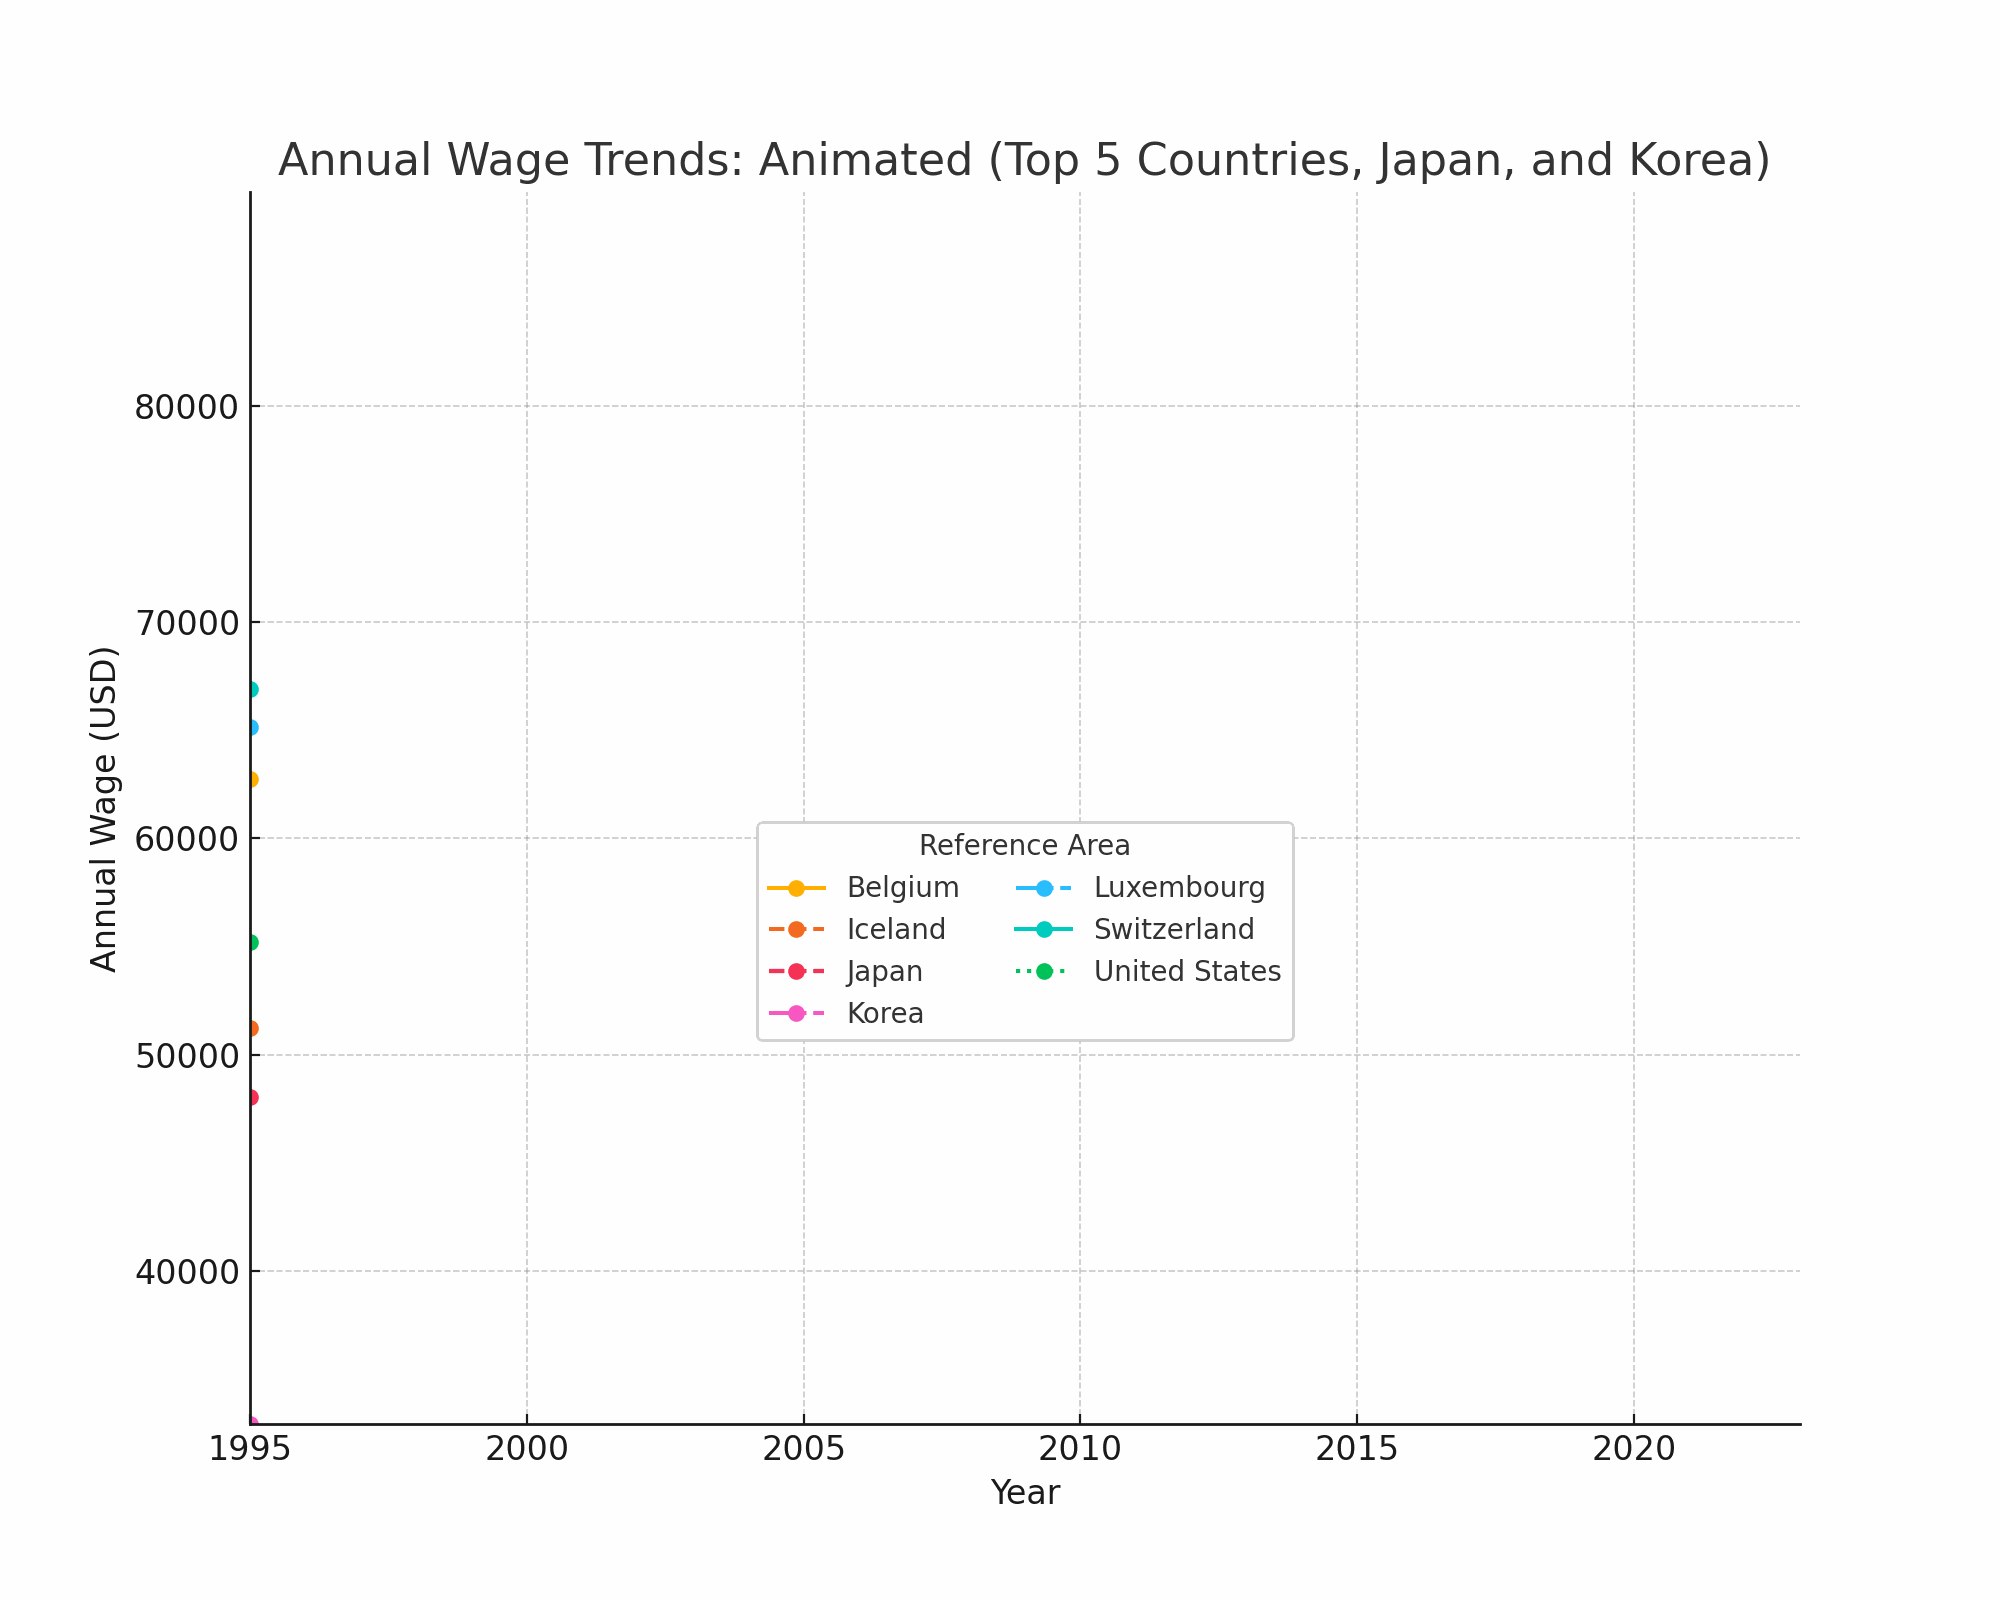Click the Year x-axis label

tap(1024, 1493)
